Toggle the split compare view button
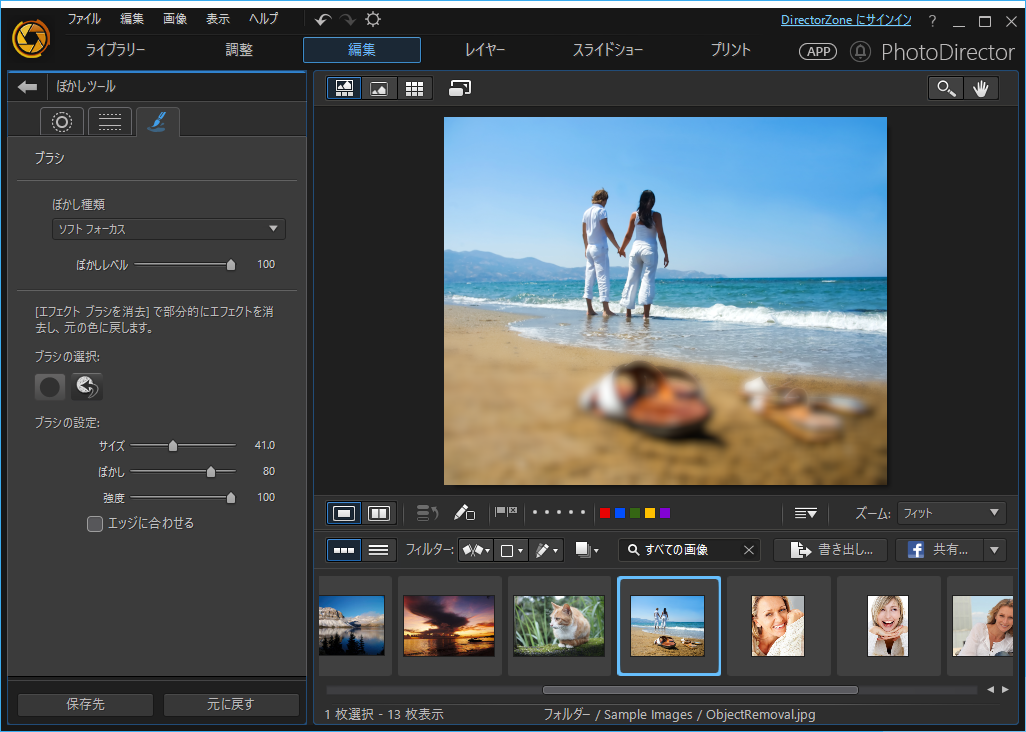Viewport: 1026px width, 732px height. pyautogui.click(x=379, y=514)
